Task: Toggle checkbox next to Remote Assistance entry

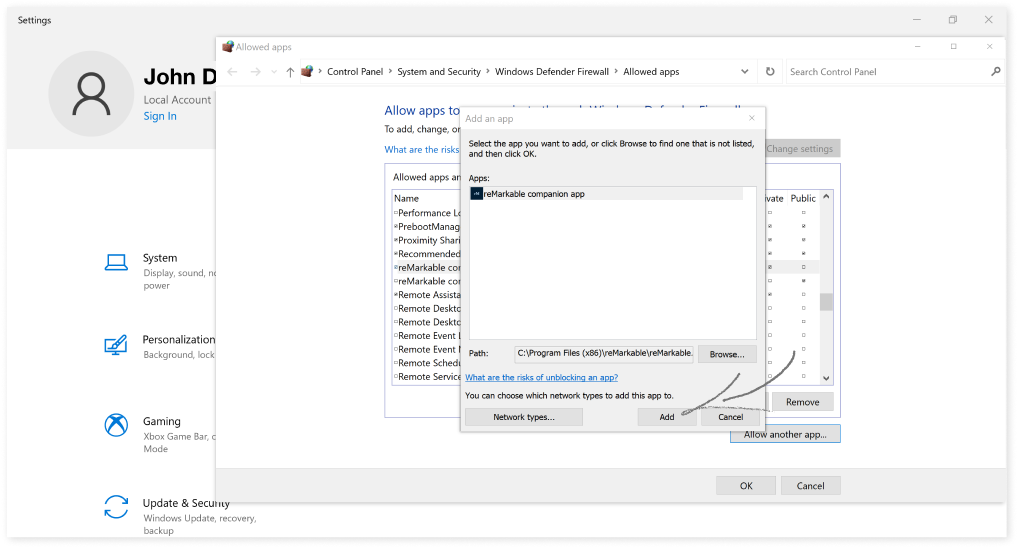Action: (x=397, y=295)
